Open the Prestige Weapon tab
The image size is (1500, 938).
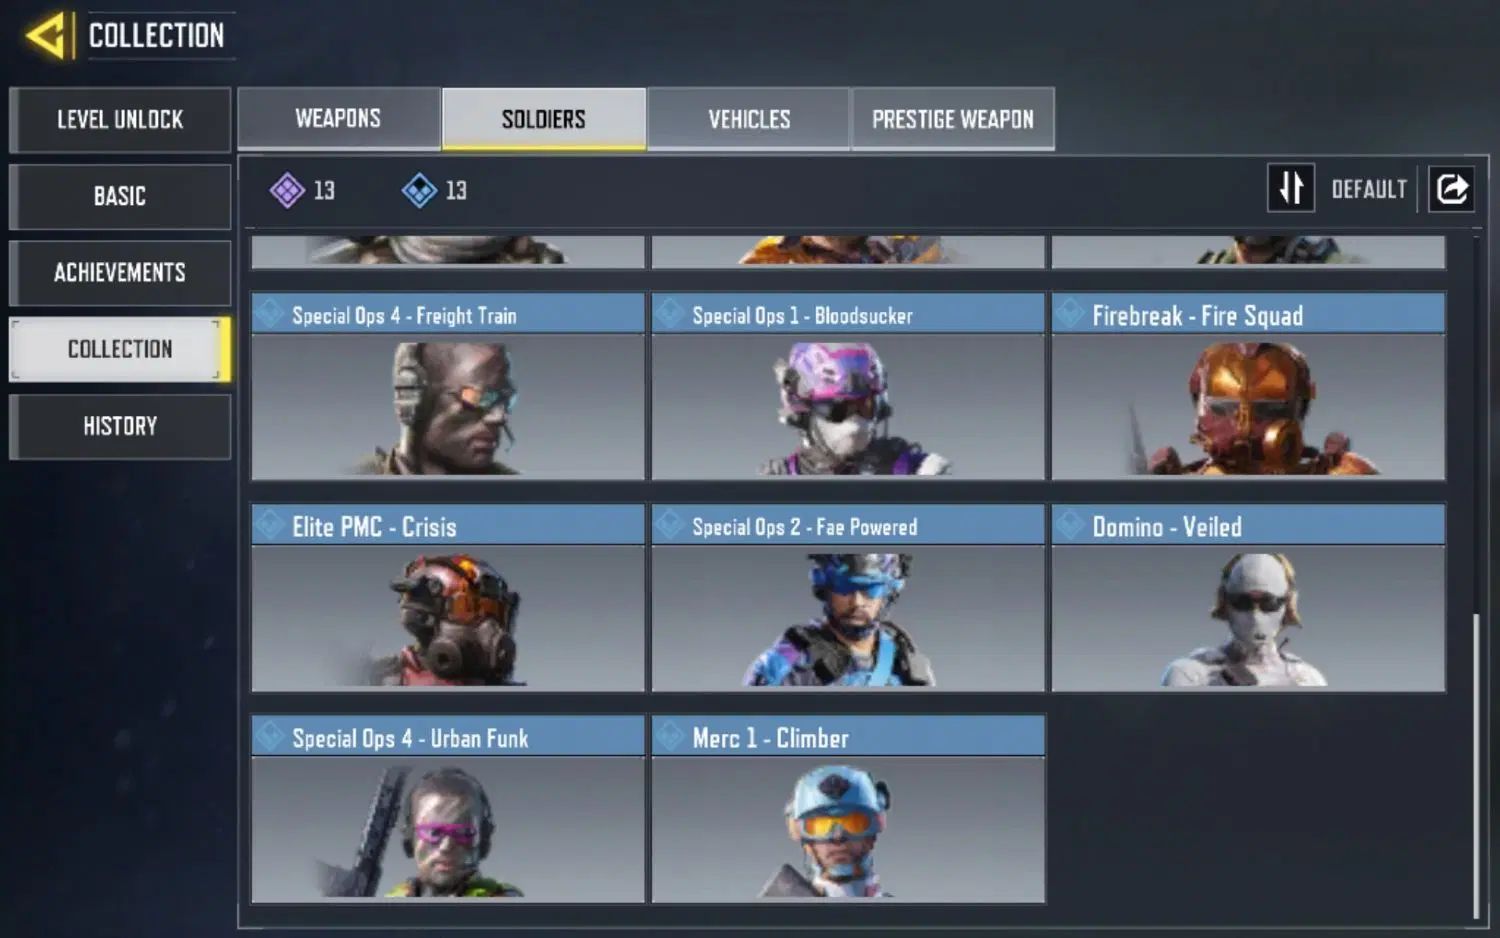coord(953,119)
